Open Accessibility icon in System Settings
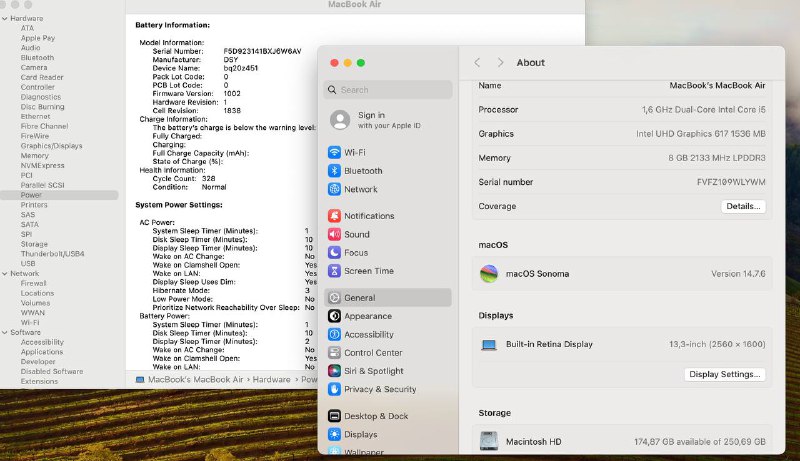 334,334
